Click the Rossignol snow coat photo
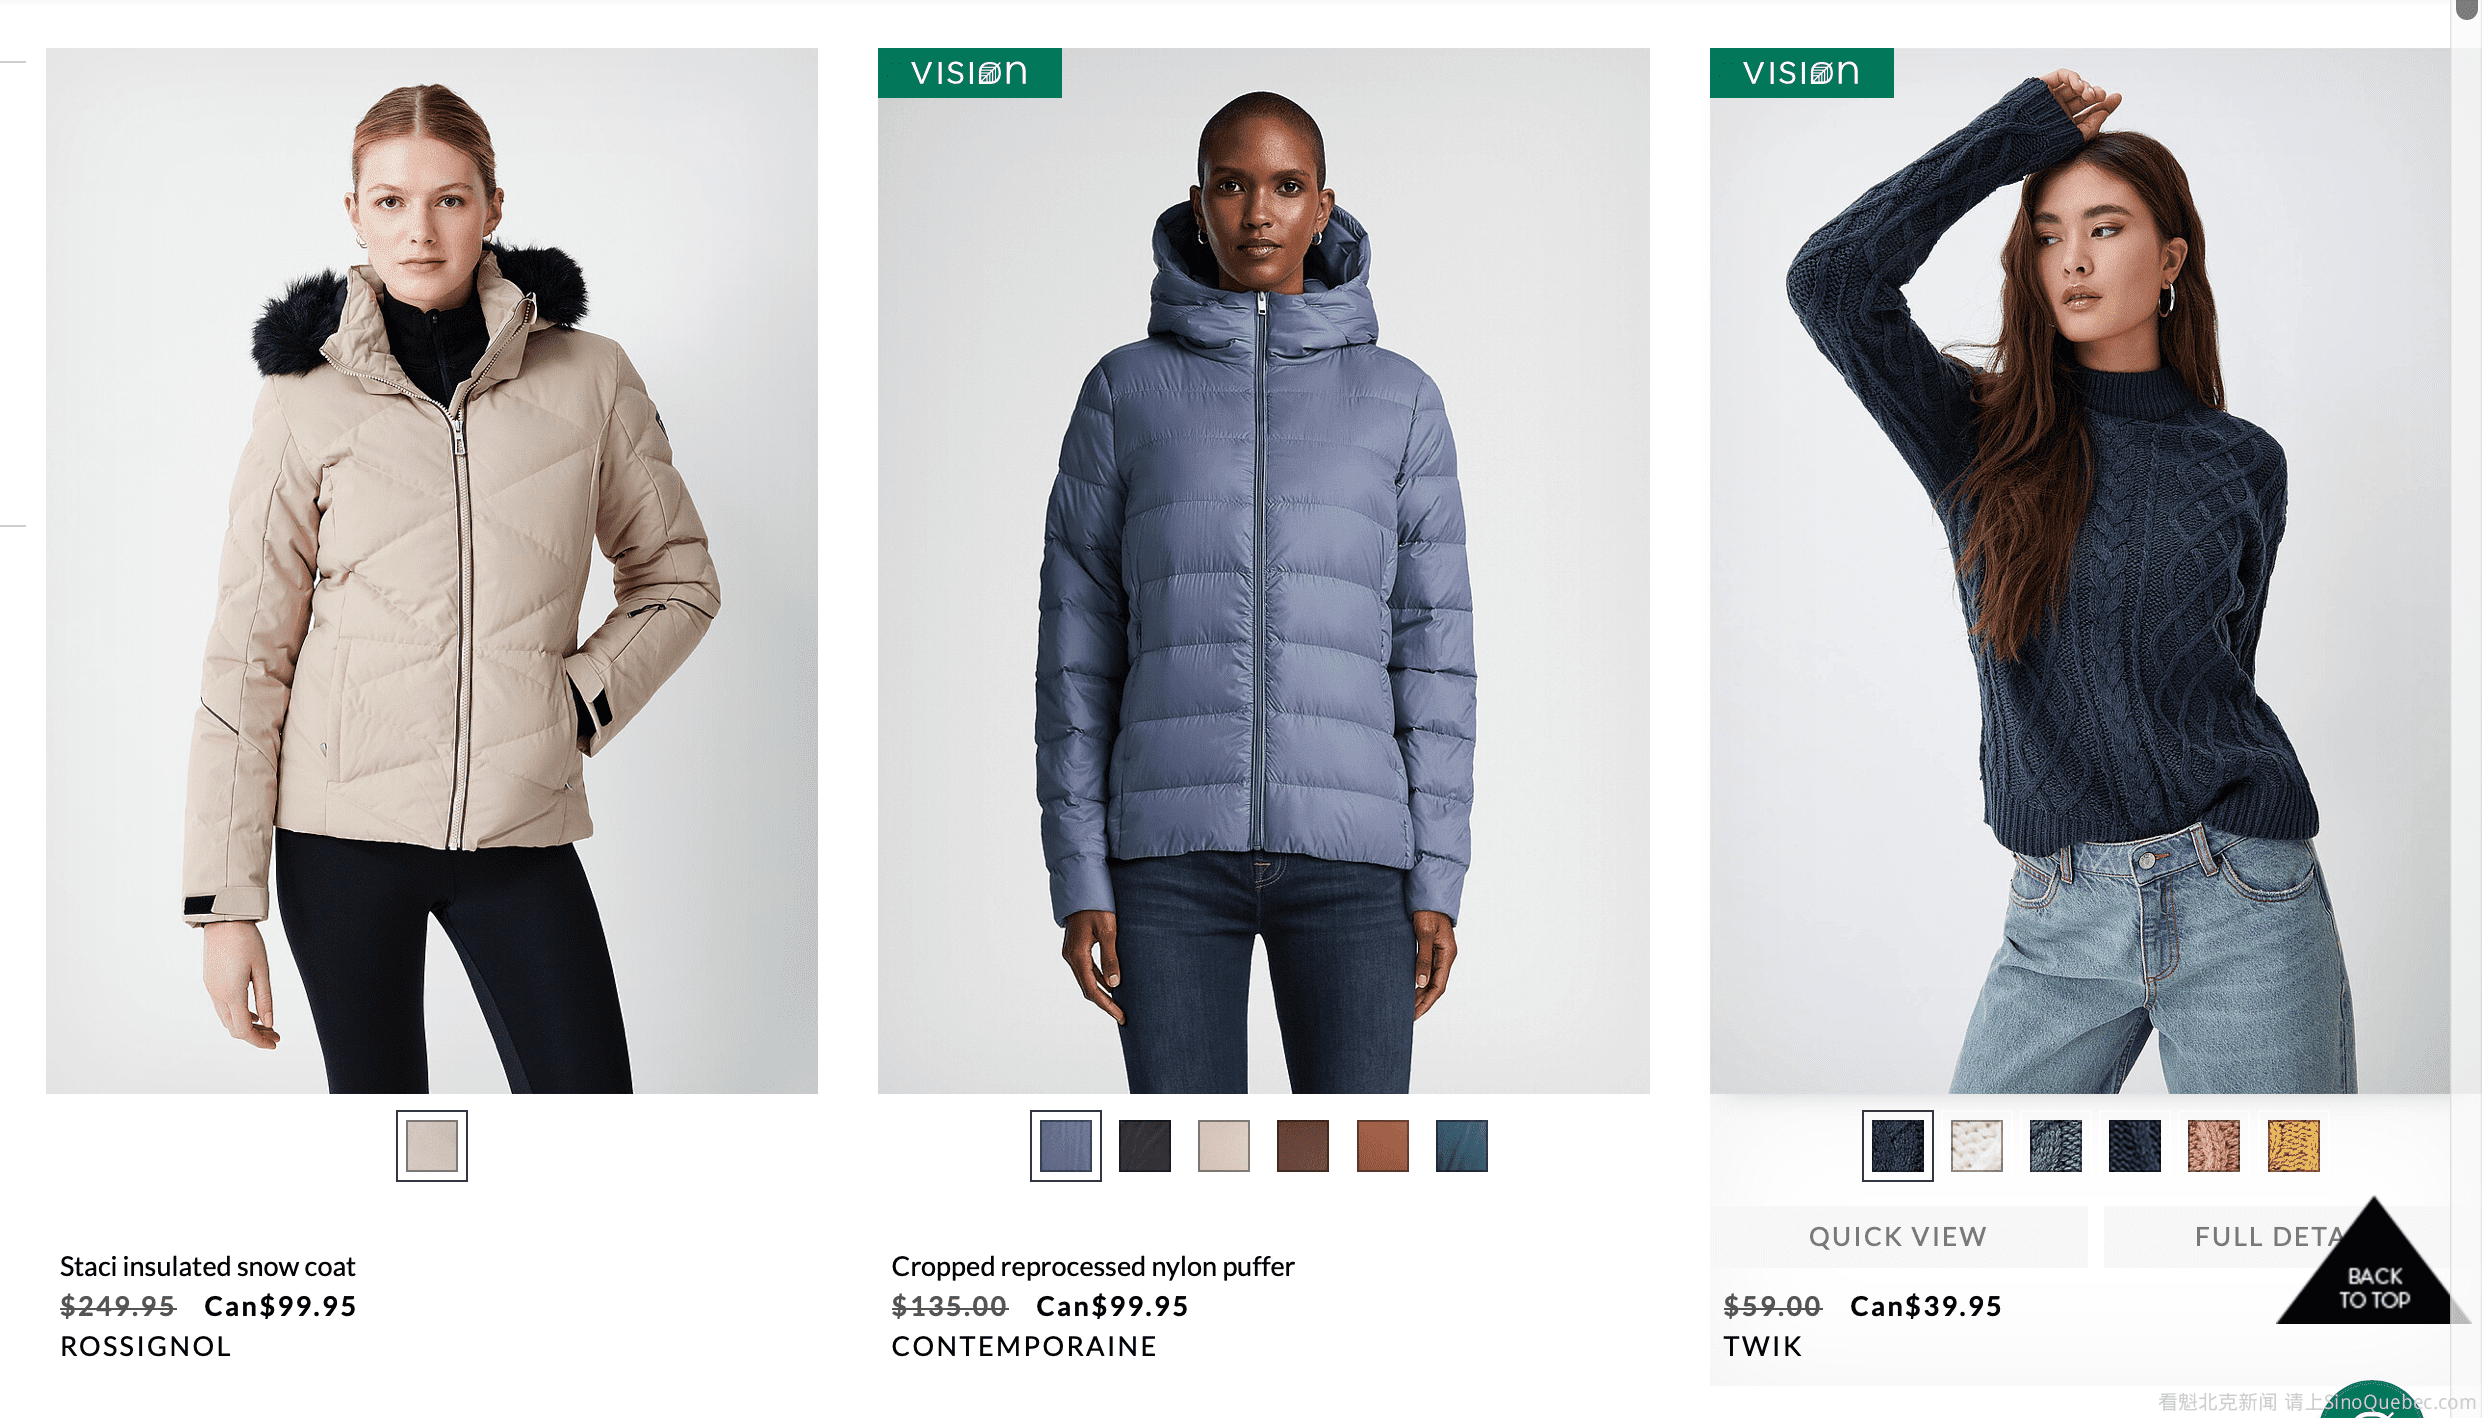The height and width of the screenshot is (1418, 2482). click(431, 570)
